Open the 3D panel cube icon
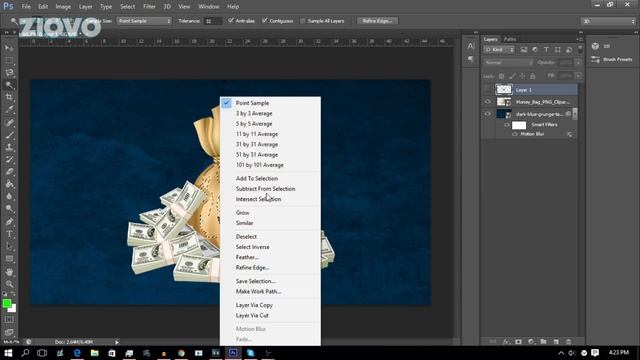 pos(595,46)
